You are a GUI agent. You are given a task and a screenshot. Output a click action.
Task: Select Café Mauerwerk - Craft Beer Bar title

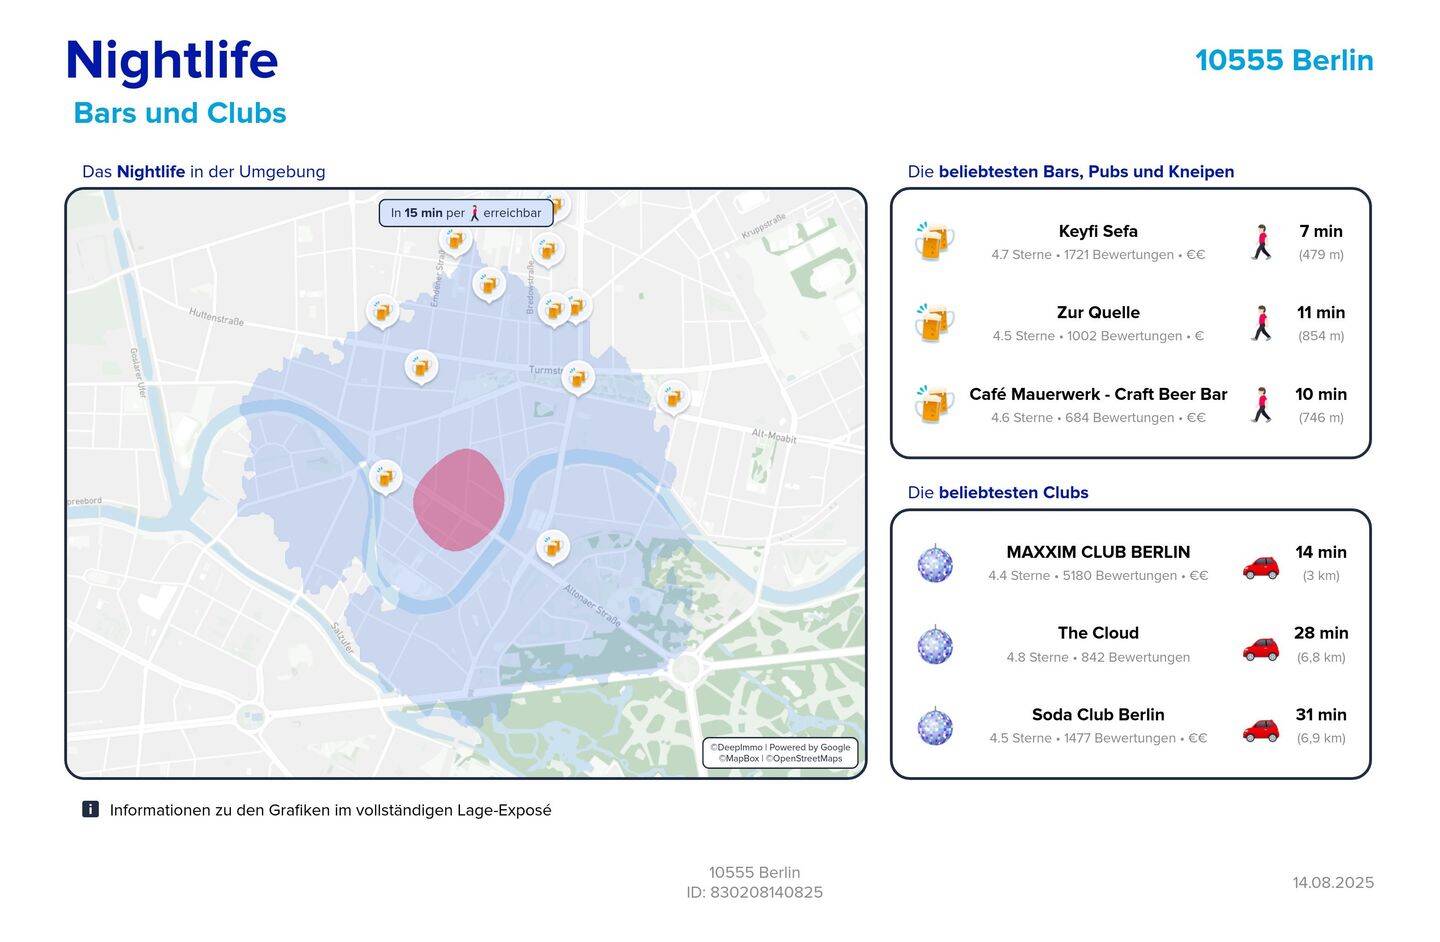(1098, 394)
